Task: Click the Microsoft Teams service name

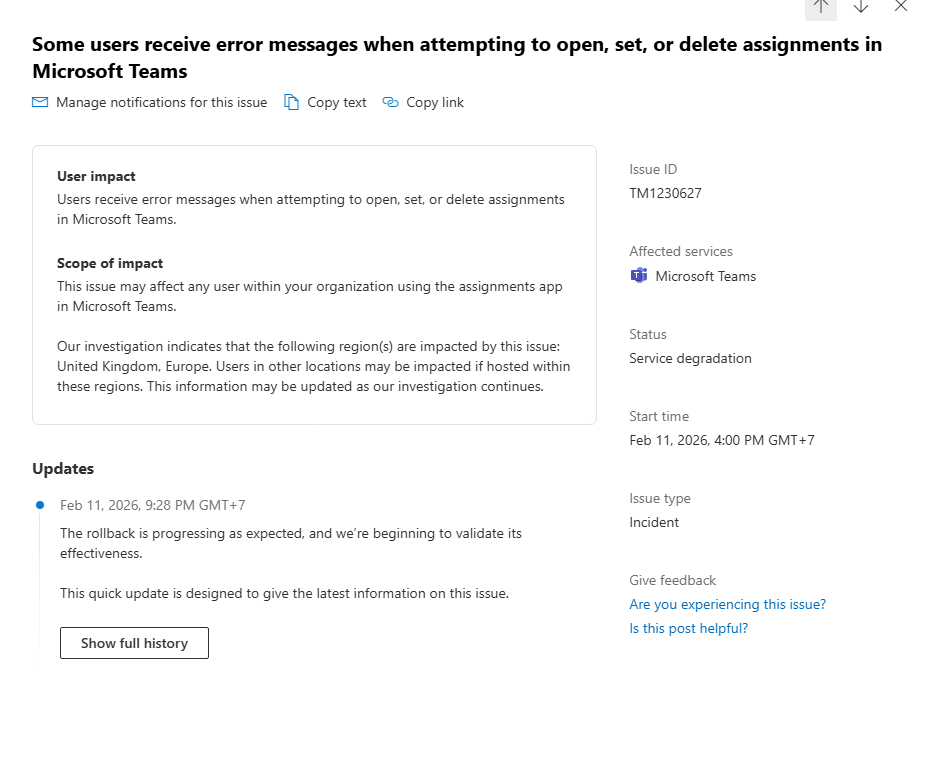Action: (x=706, y=276)
